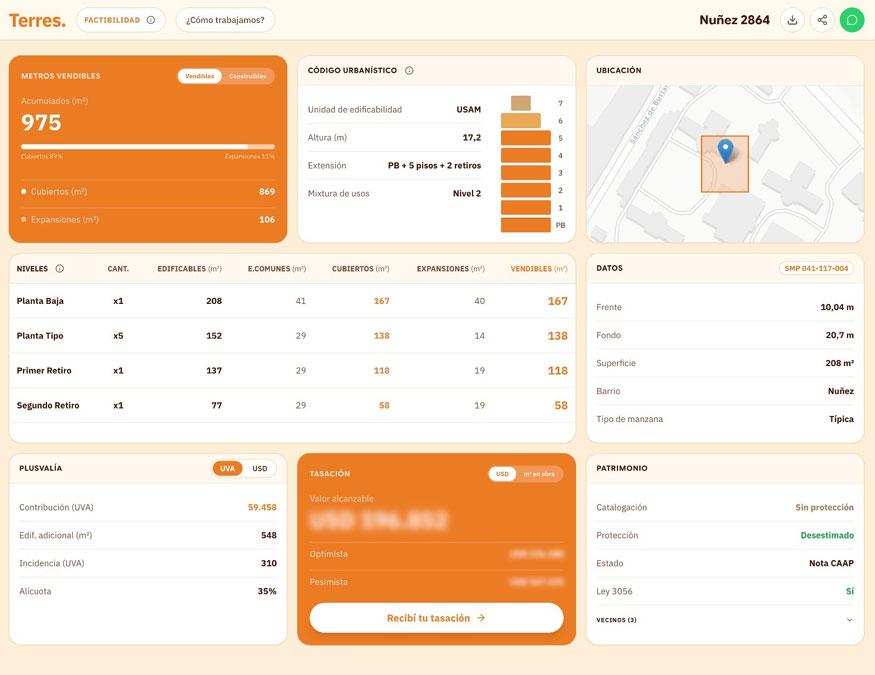Expand the Vecinos (3) section
This screenshot has width=875, height=675.
pos(849,620)
